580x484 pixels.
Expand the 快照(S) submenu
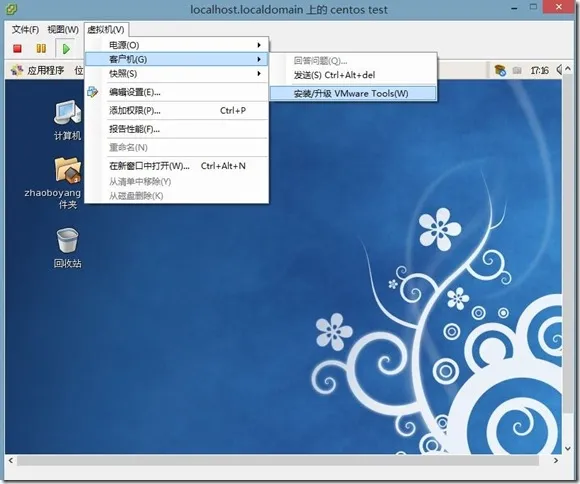[x=176, y=74]
